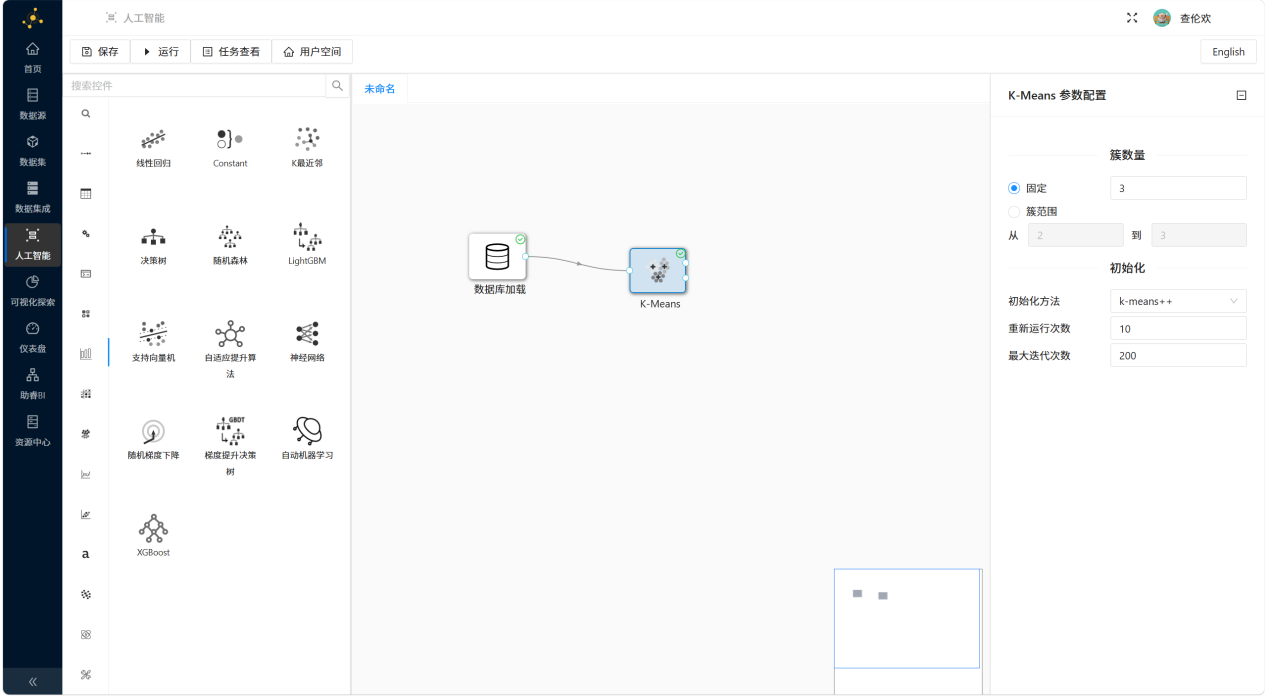The width and height of the screenshot is (1267, 697).
Task: Select the 梯度提升决策树 GBDT widget
Action: click(x=230, y=447)
